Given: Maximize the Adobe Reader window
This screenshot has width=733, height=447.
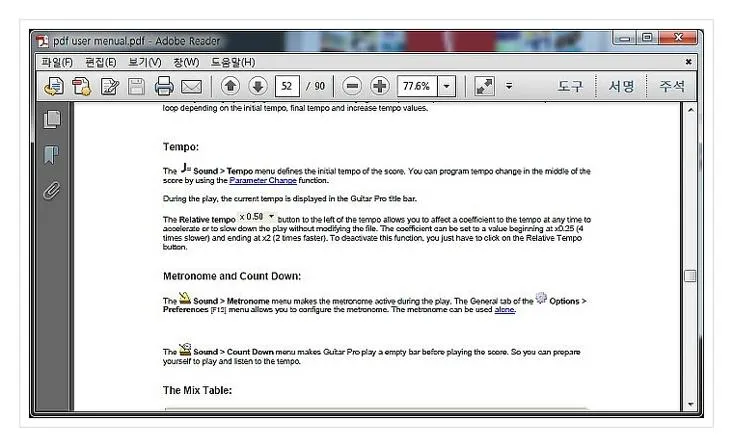Looking at the screenshot, I should (x=647, y=37).
